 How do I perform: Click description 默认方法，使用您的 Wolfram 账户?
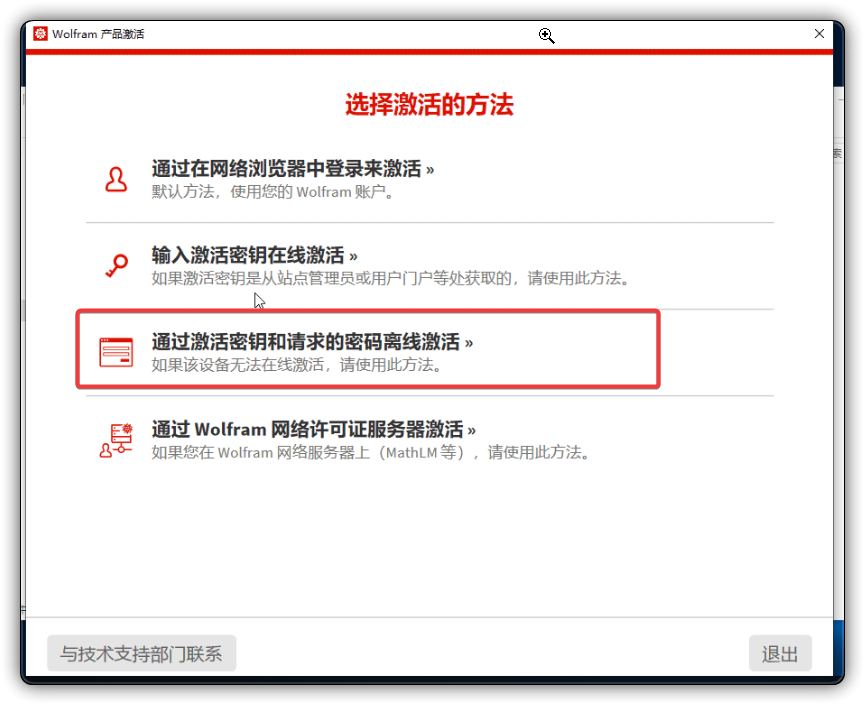(272, 192)
